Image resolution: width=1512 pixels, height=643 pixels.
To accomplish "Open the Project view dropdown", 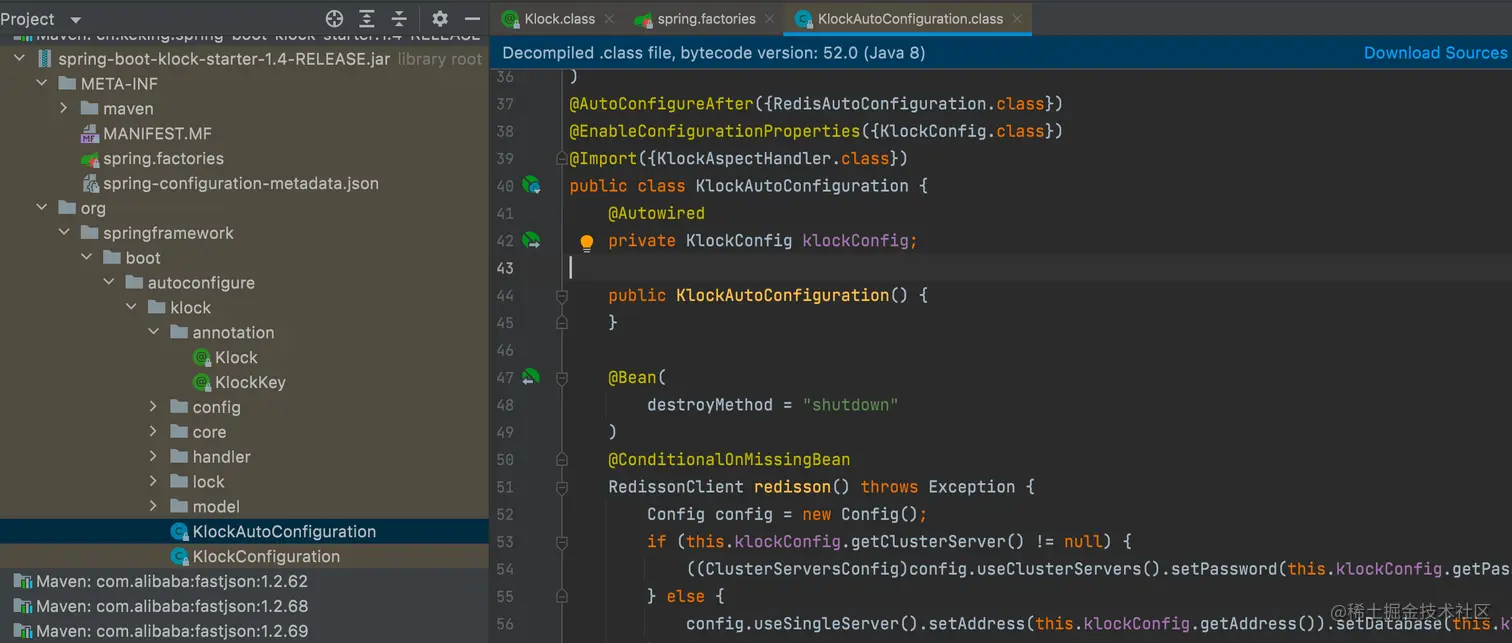I will tap(76, 20).
